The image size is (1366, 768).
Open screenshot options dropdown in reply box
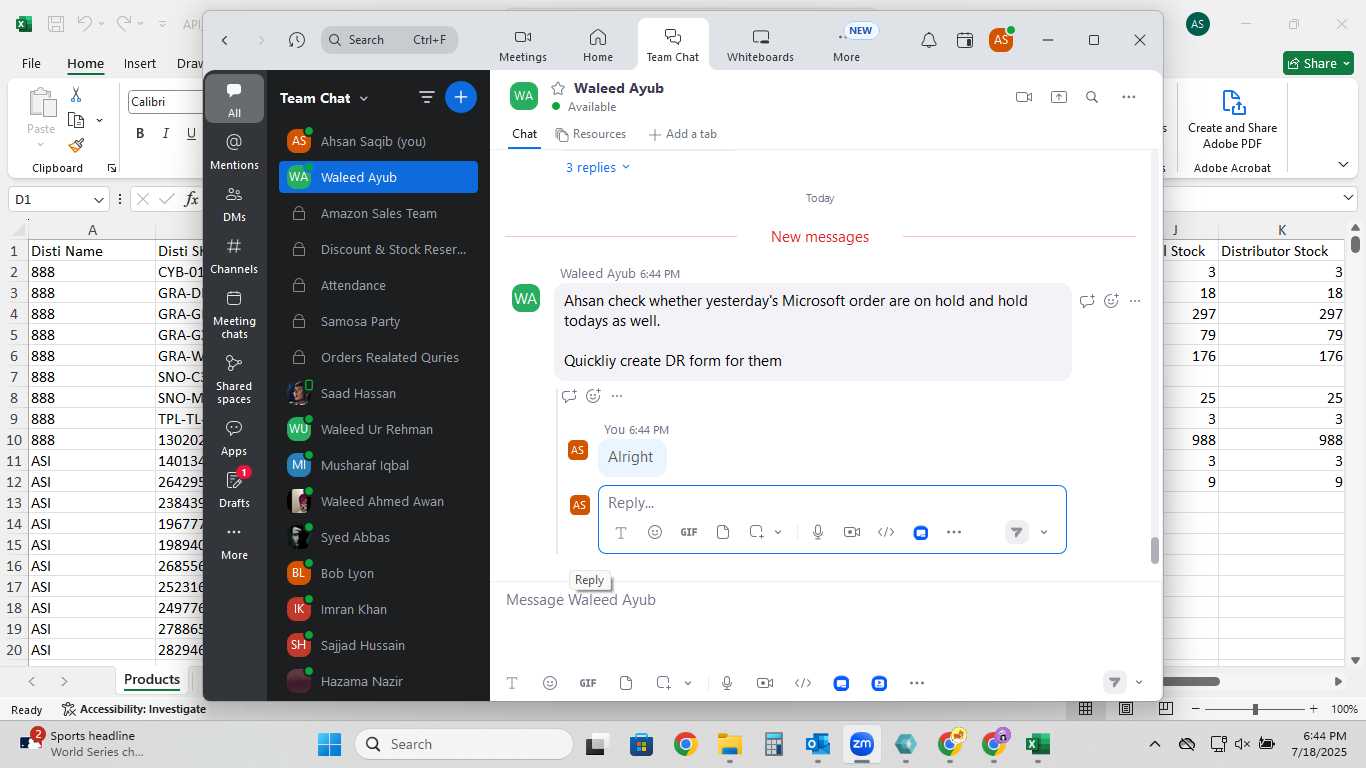click(x=778, y=532)
